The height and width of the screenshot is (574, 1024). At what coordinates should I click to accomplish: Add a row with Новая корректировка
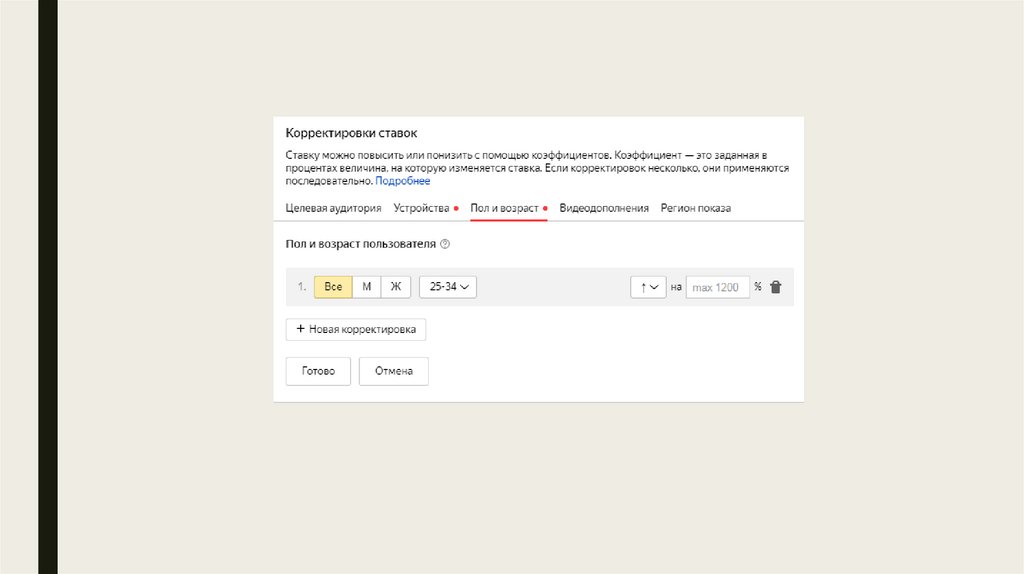click(x=356, y=329)
